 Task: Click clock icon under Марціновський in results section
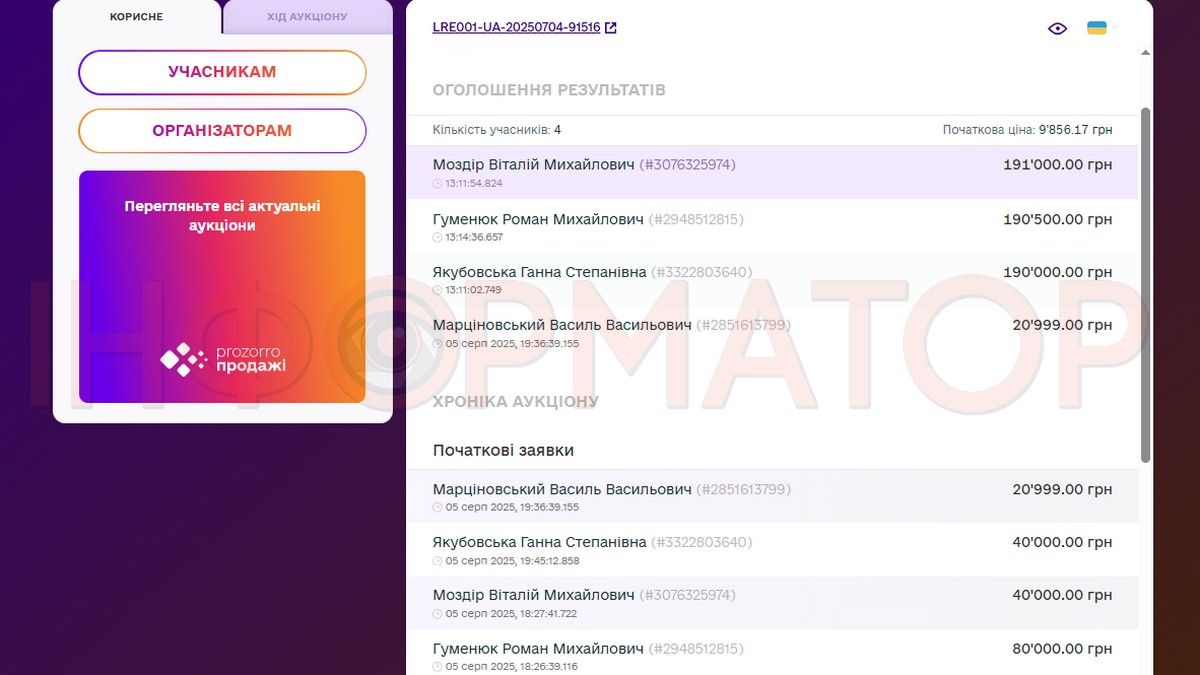437,344
